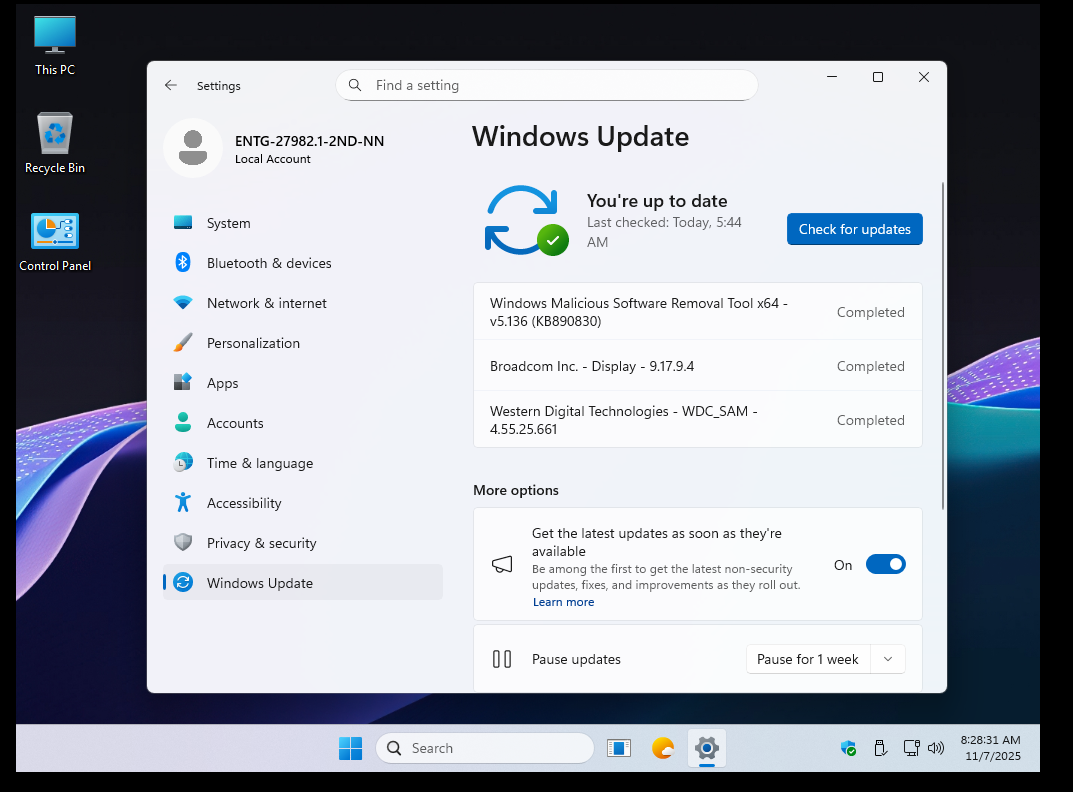
Task: Click the ENTG-27982.1-2ND-NN account name
Action: [x=309, y=140]
